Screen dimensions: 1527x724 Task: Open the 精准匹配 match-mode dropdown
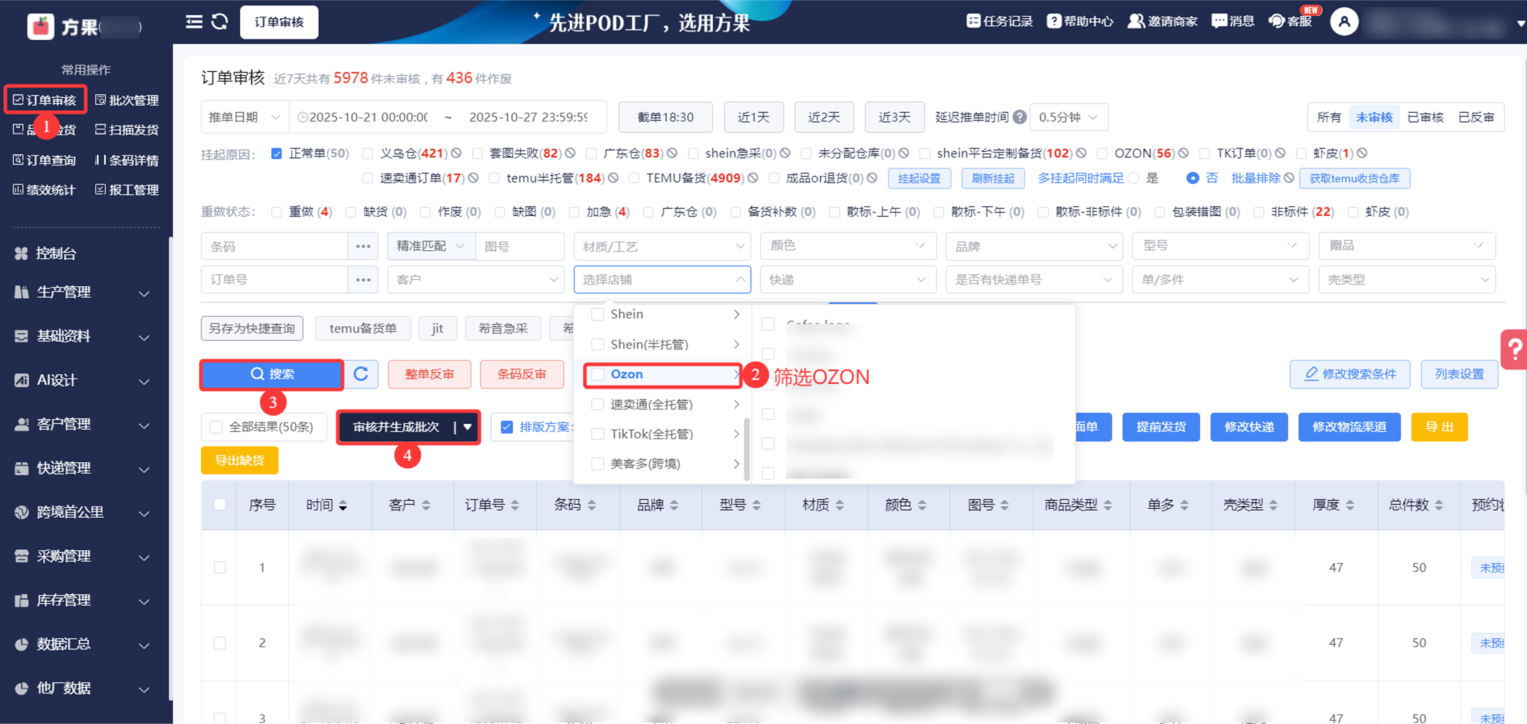pyautogui.click(x=431, y=246)
